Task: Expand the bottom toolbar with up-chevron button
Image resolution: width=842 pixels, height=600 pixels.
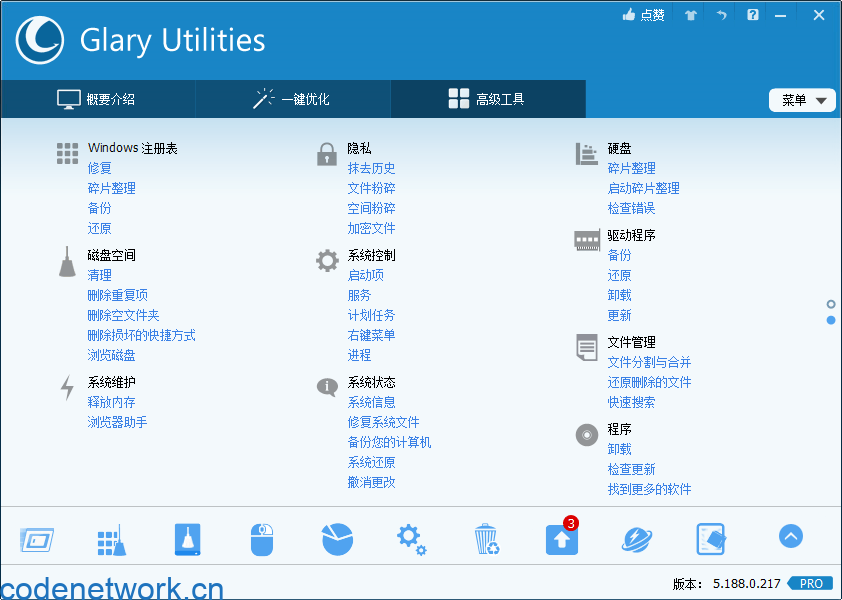Action: click(x=791, y=536)
